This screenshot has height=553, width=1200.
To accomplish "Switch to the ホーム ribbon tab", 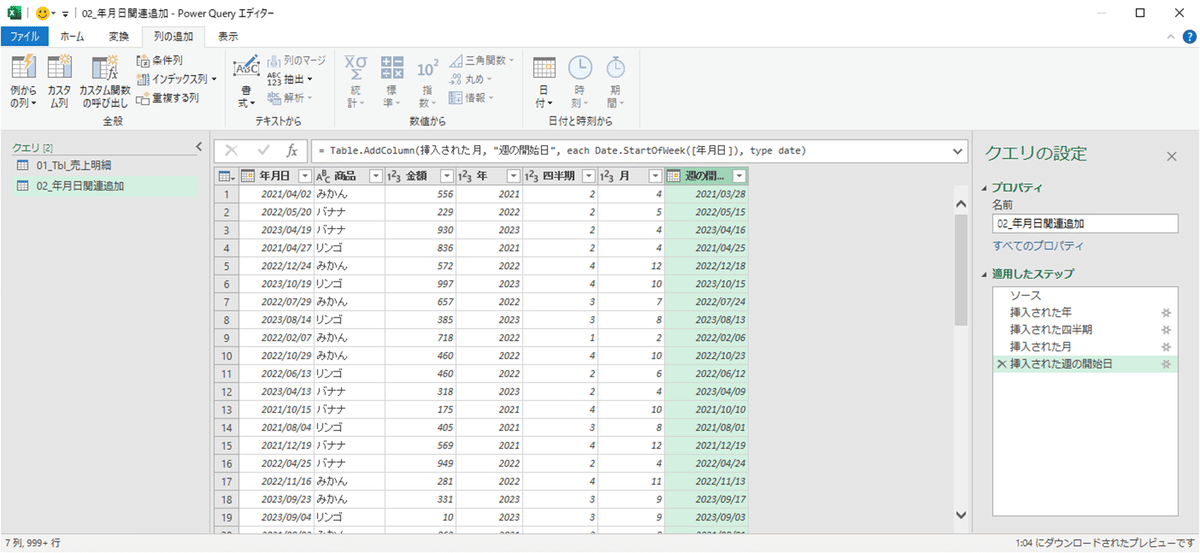I will (x=72, y=37).
